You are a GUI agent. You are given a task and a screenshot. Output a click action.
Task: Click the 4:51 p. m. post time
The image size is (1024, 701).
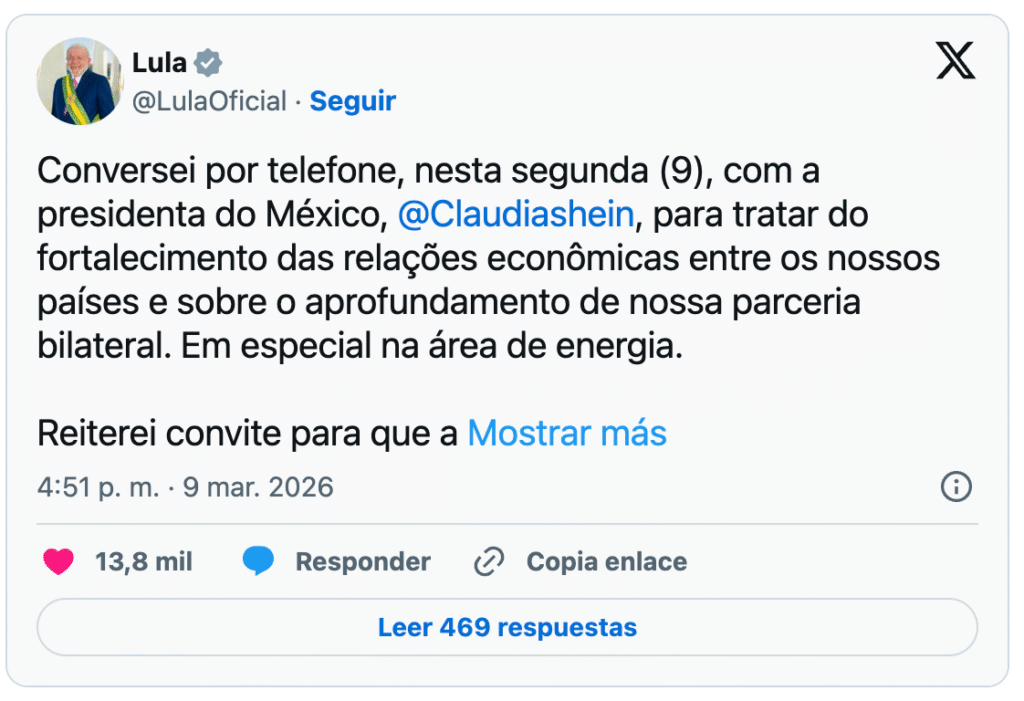97,487
